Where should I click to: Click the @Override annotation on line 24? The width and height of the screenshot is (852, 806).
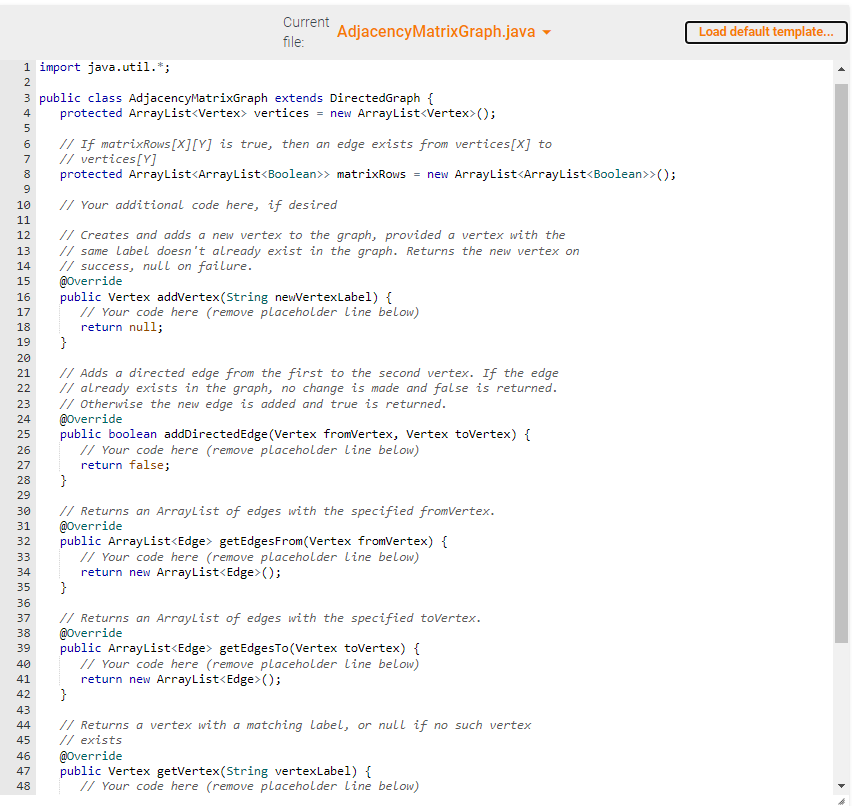[x=91, y=420]
